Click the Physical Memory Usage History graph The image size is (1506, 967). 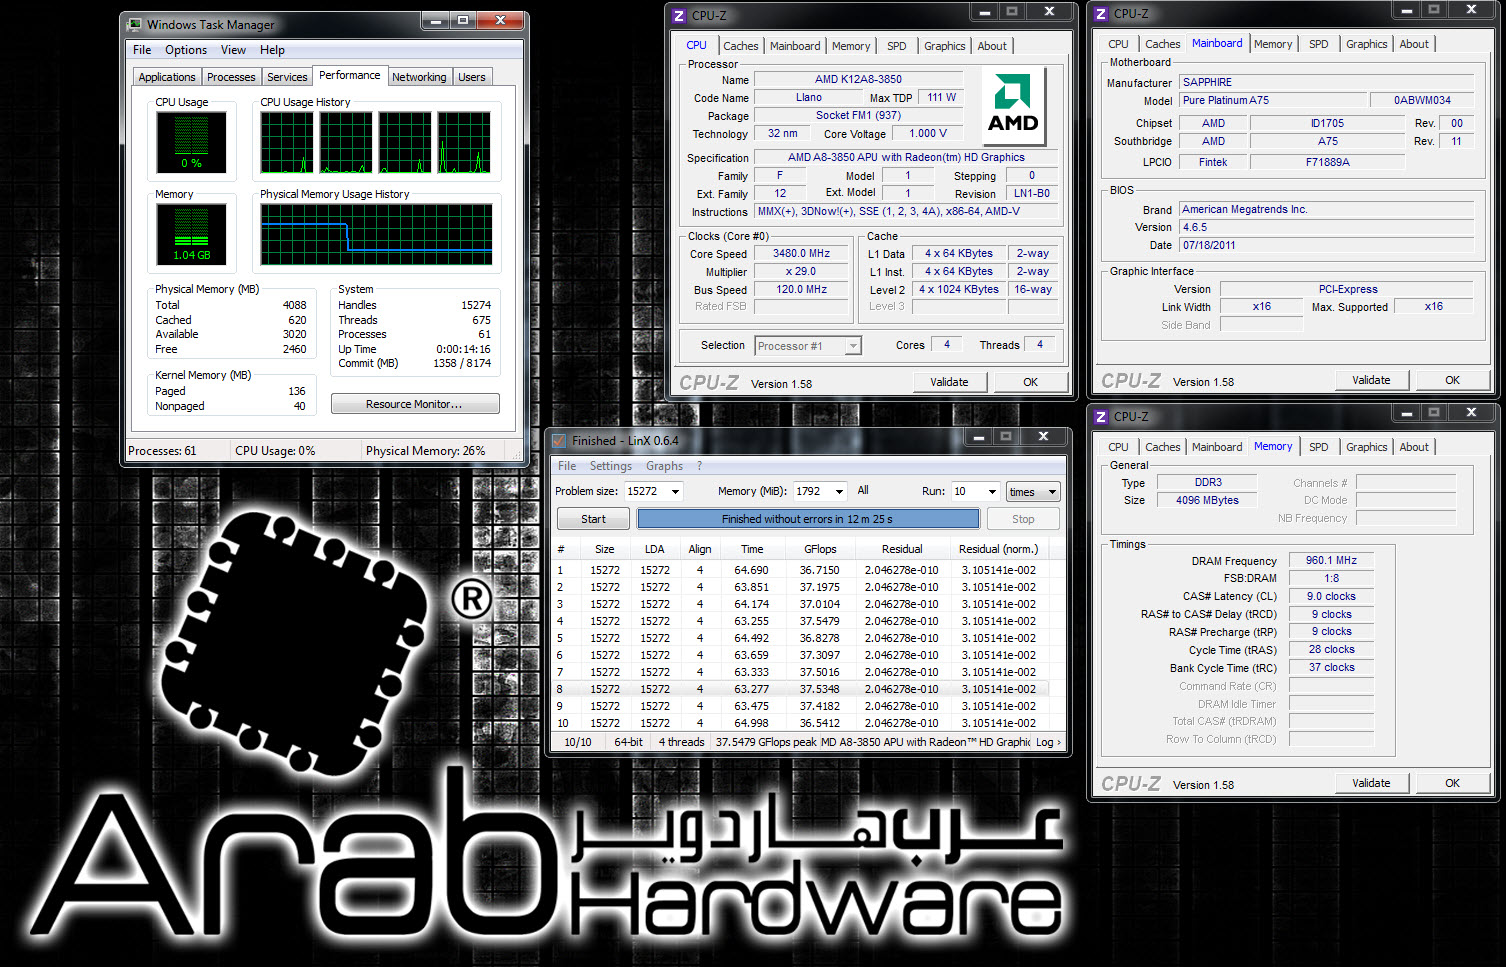[376, 235]
